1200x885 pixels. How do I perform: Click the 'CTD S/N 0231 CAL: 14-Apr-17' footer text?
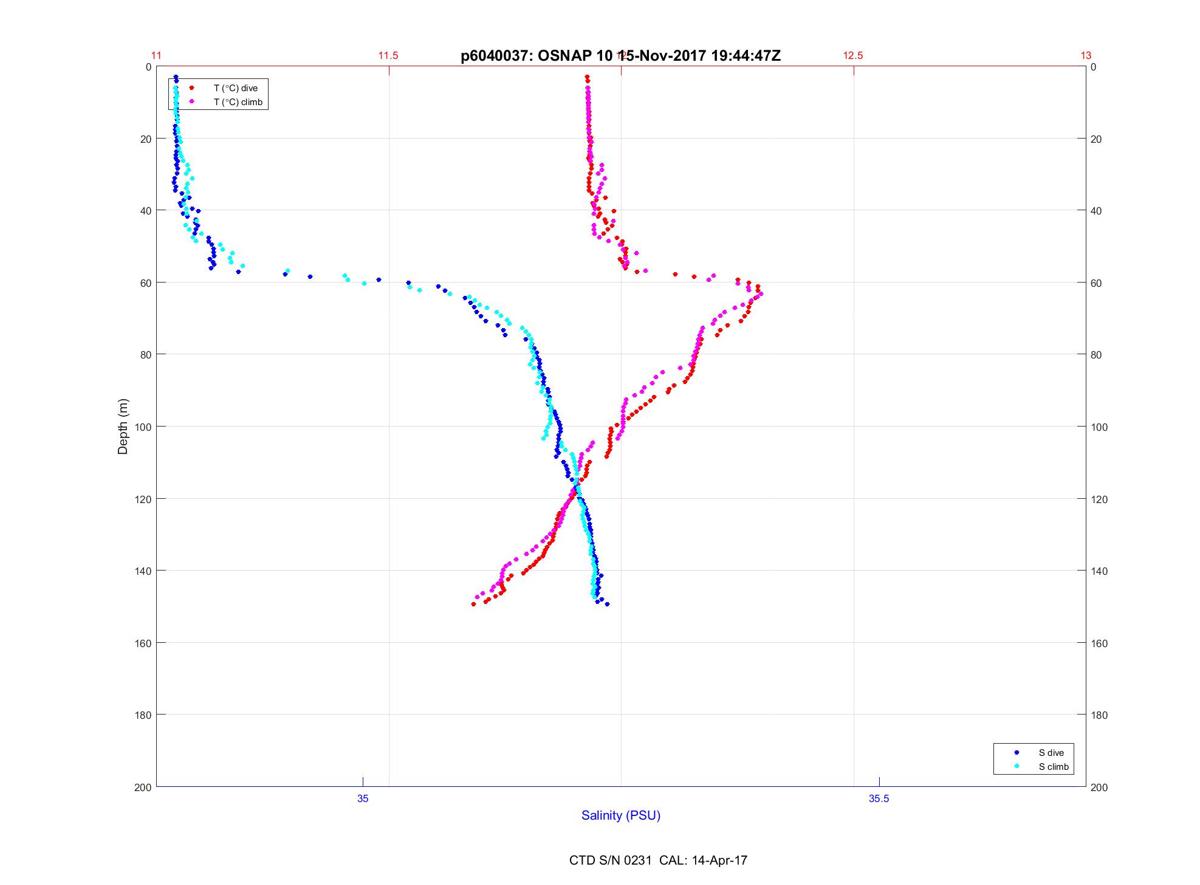click(657, 860)
